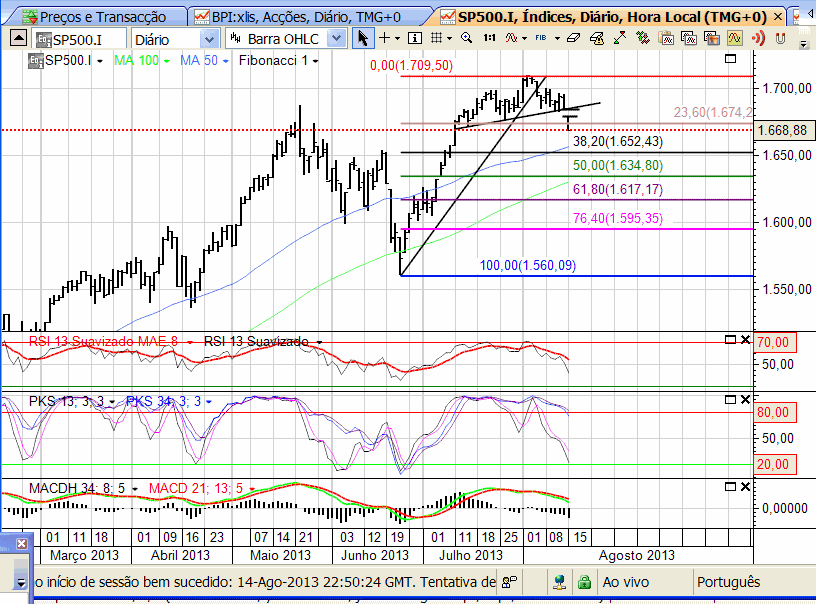
Task: Click the first chart template icon
Action: click(x=666, y=38)
